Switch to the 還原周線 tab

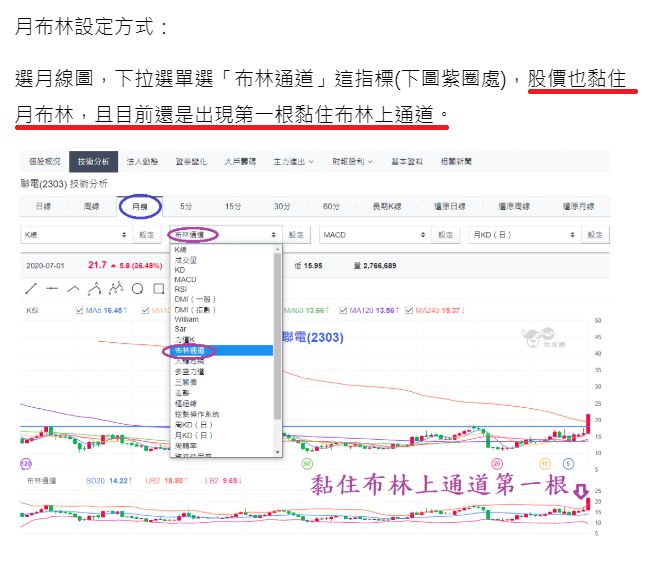pos(514,206)
